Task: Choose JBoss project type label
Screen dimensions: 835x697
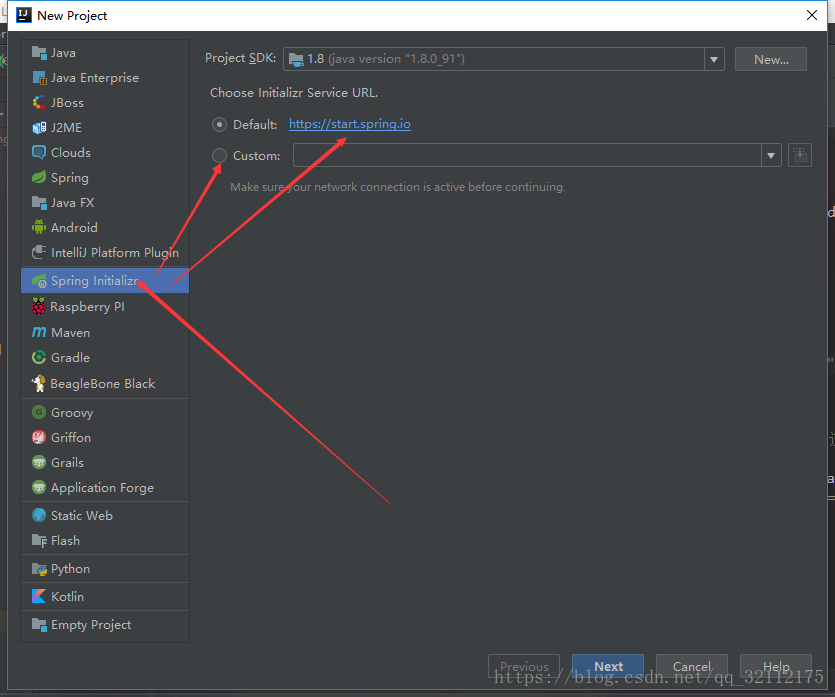Action: (x=67, y=102)
